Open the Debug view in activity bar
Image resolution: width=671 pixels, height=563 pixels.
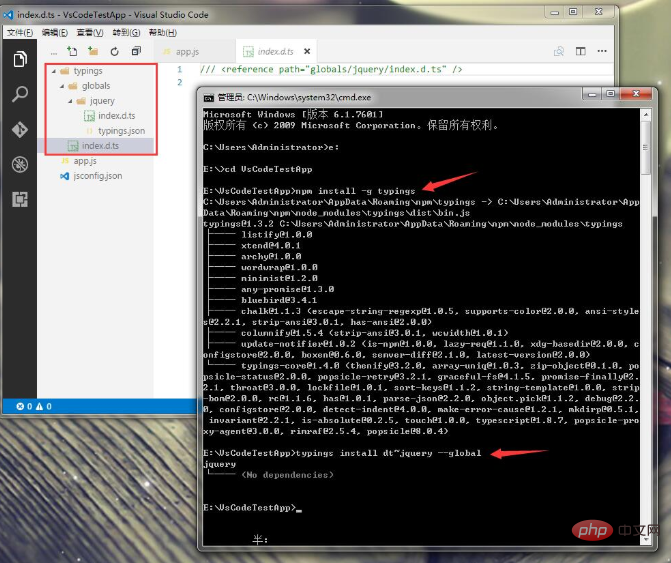tap(19, 164)
